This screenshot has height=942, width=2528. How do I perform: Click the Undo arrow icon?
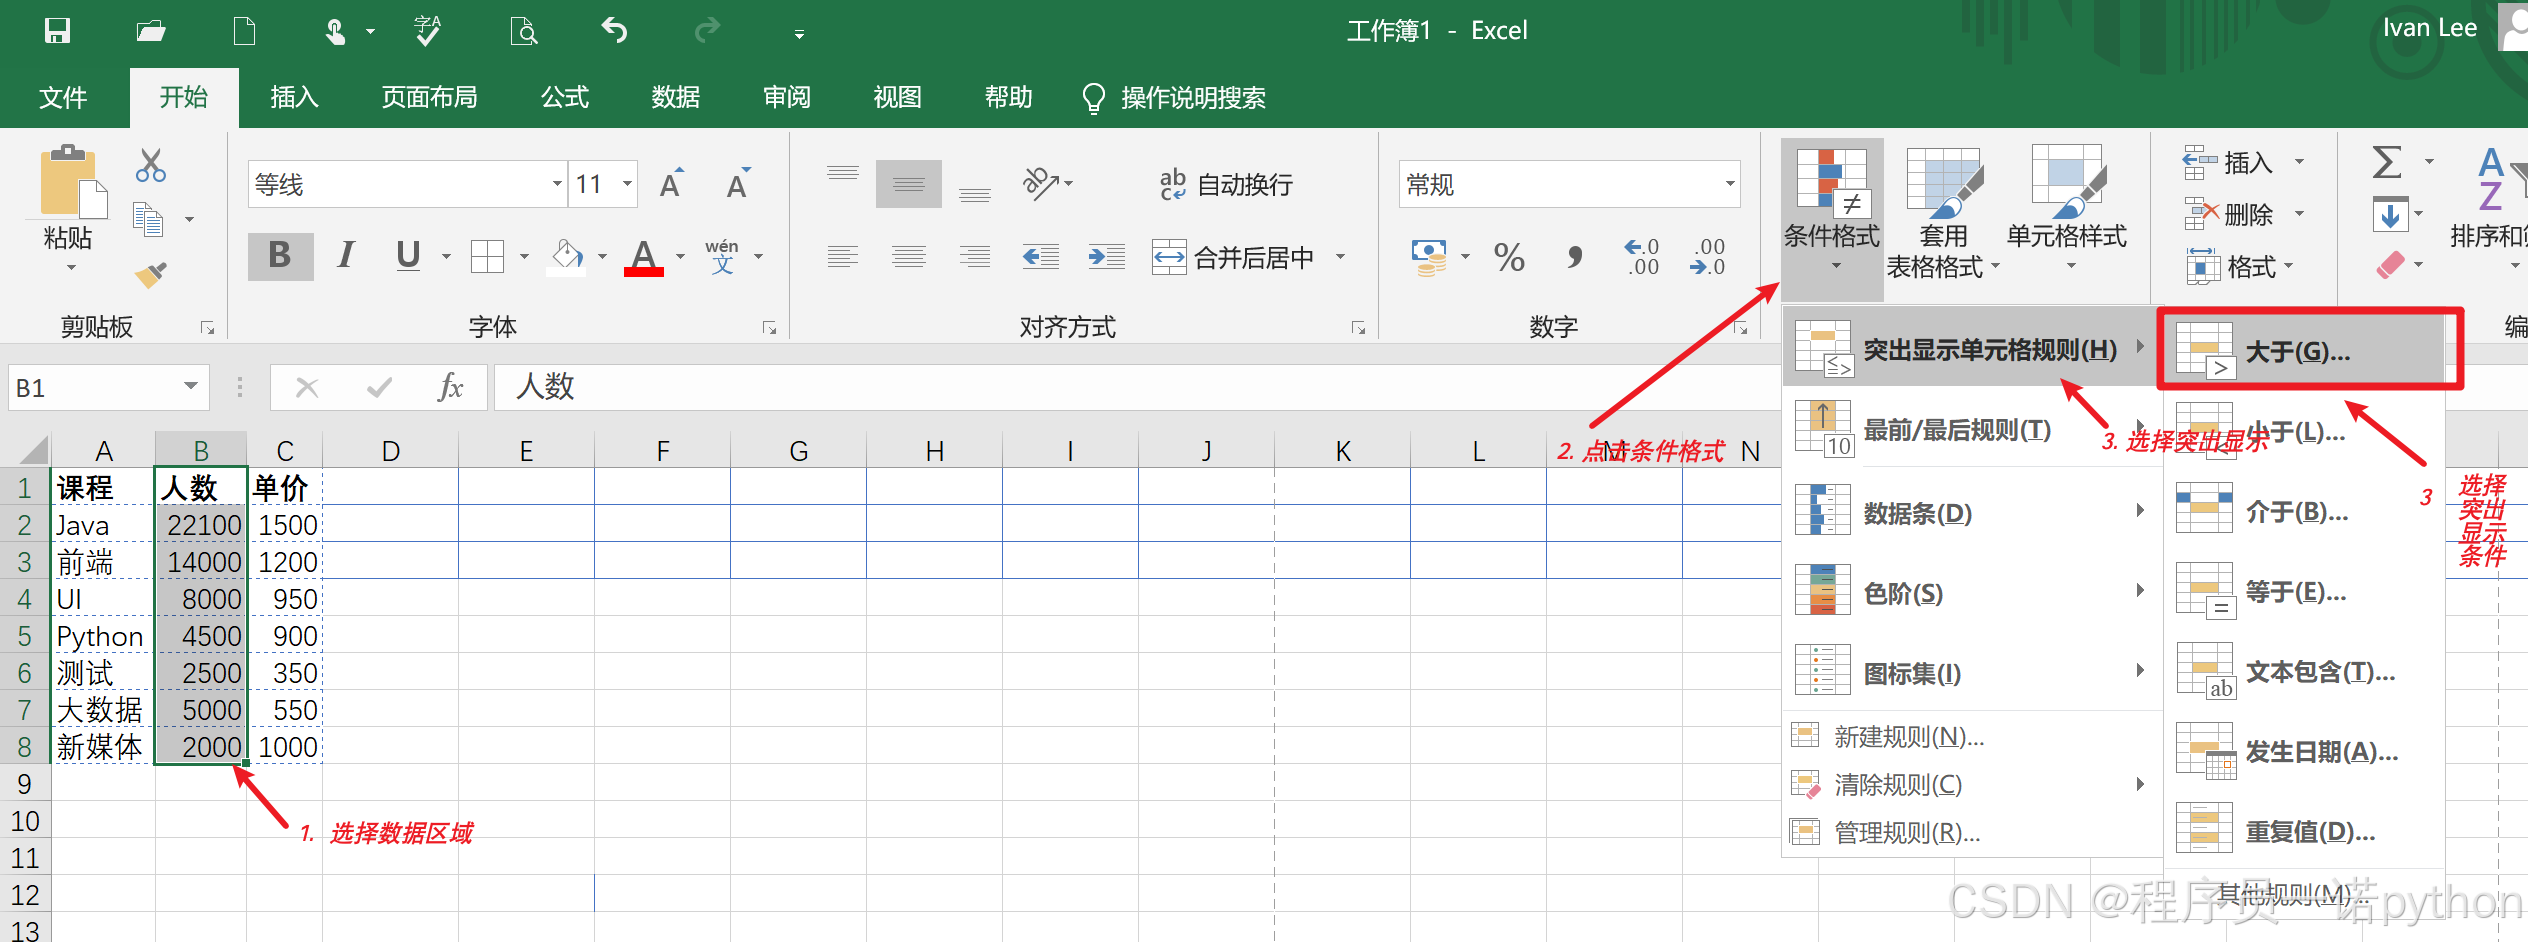point(614,31)
